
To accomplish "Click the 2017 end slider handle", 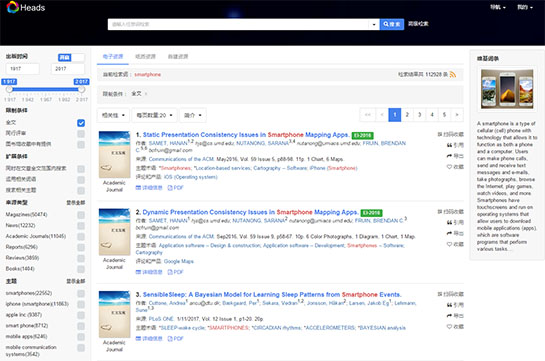I will coord(81,90).
